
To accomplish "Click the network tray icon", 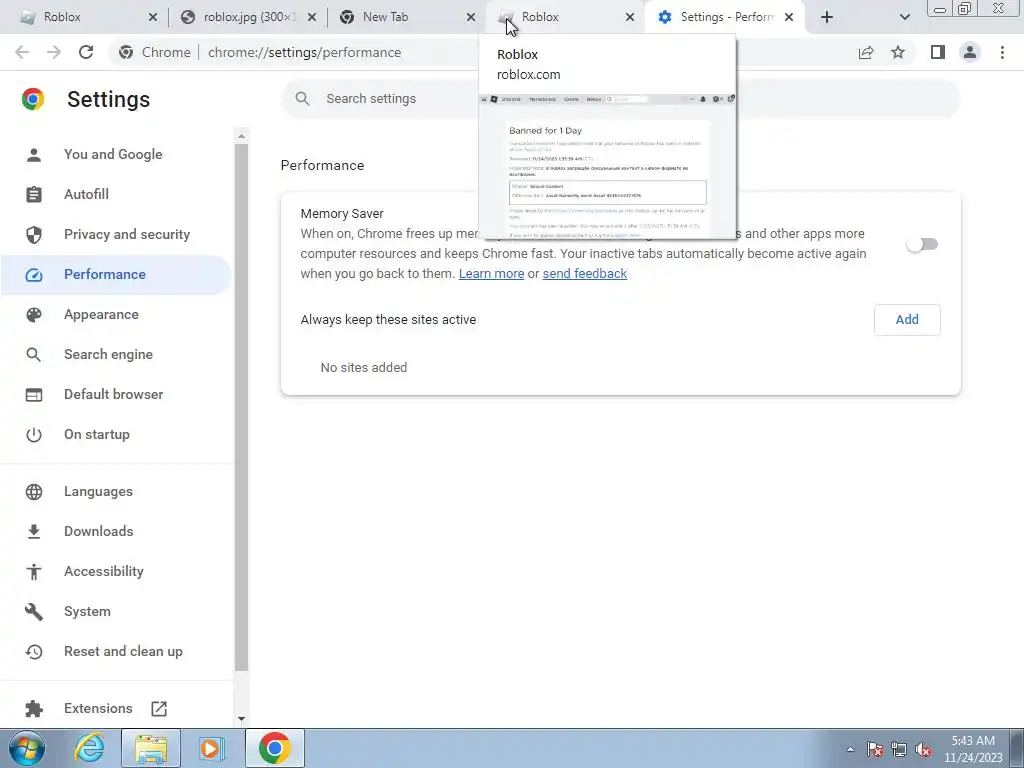I will pyautogui.click(x=899, y=749).
